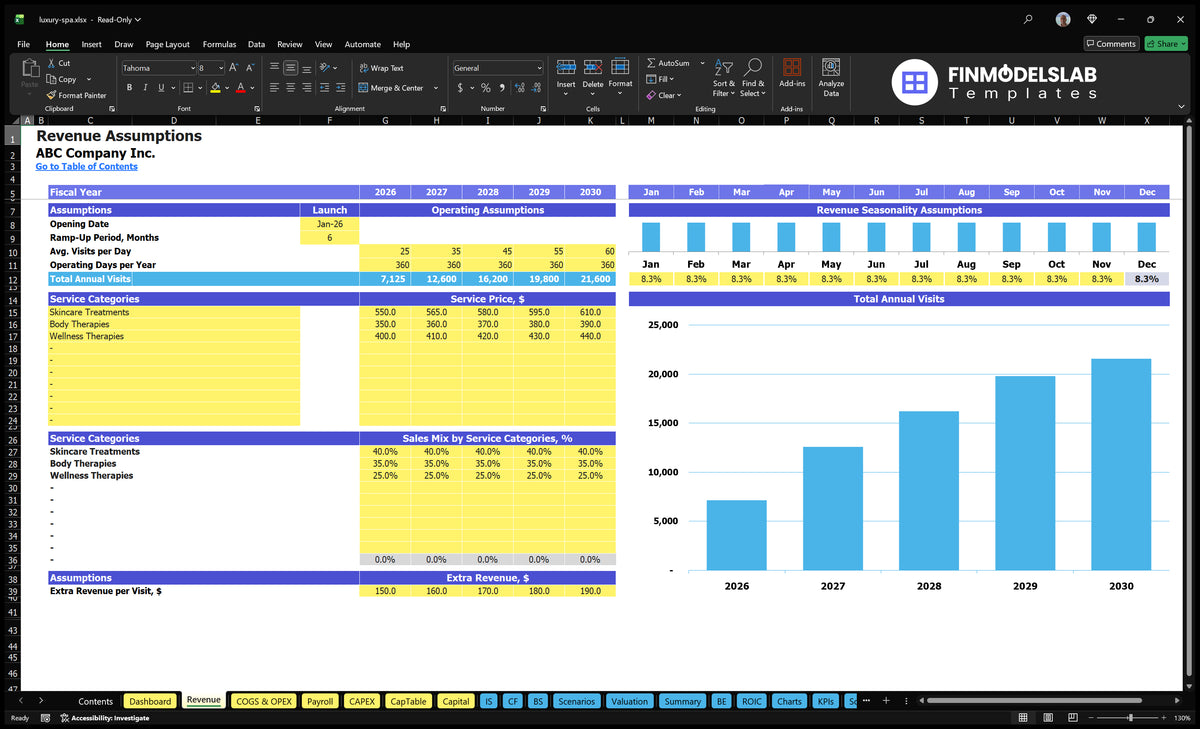Increase the indent level
Screen dimensions: 1200x729
[x=339, y=88]
